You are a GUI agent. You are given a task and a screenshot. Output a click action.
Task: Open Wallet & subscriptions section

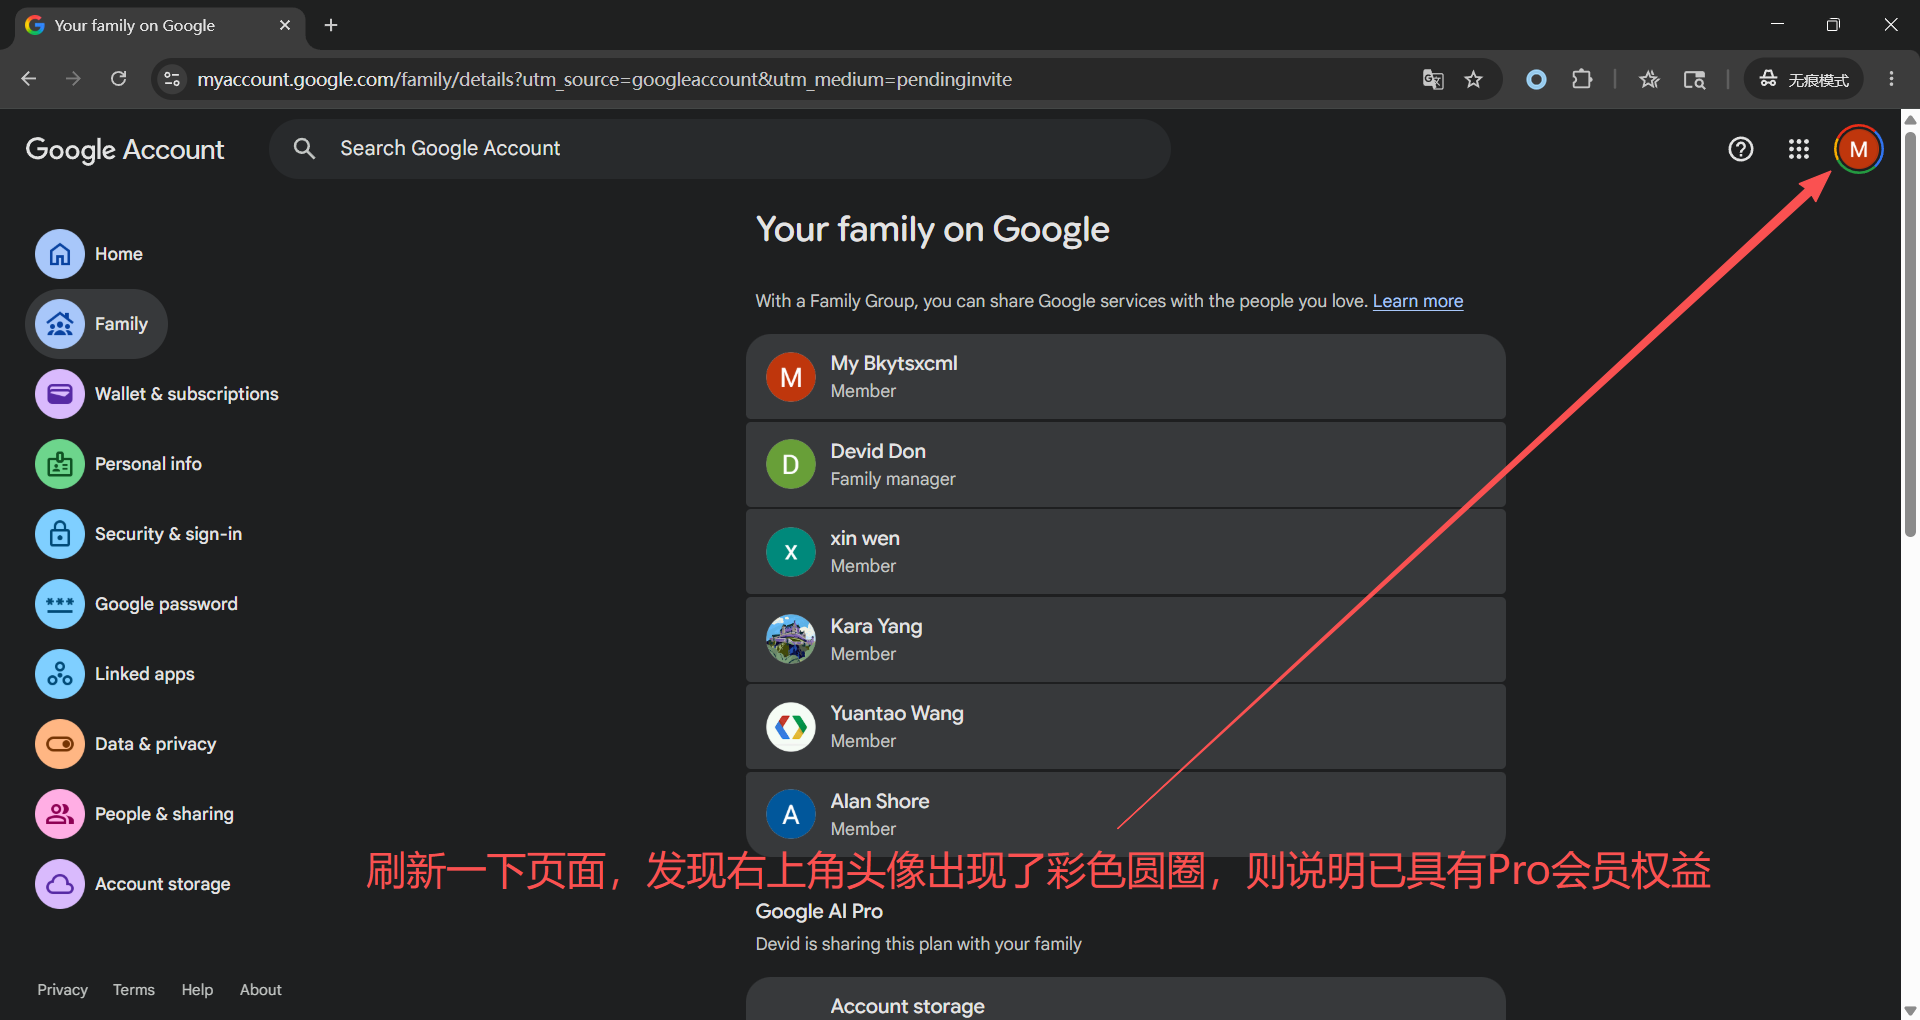click(157, 394)
